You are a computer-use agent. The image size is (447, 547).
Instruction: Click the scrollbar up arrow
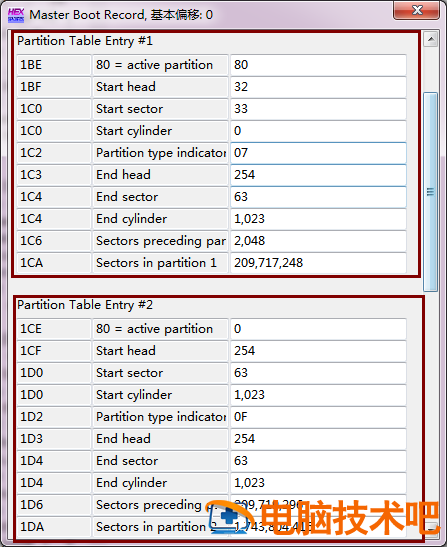tap(431, 39)
